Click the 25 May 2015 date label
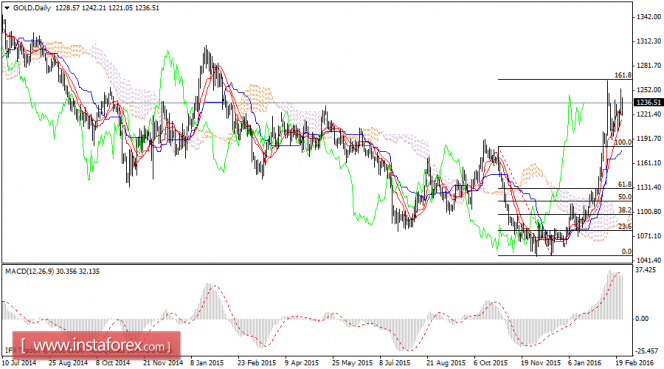The width and height of the screenshot is (664, 369). [x=351, y=363]
